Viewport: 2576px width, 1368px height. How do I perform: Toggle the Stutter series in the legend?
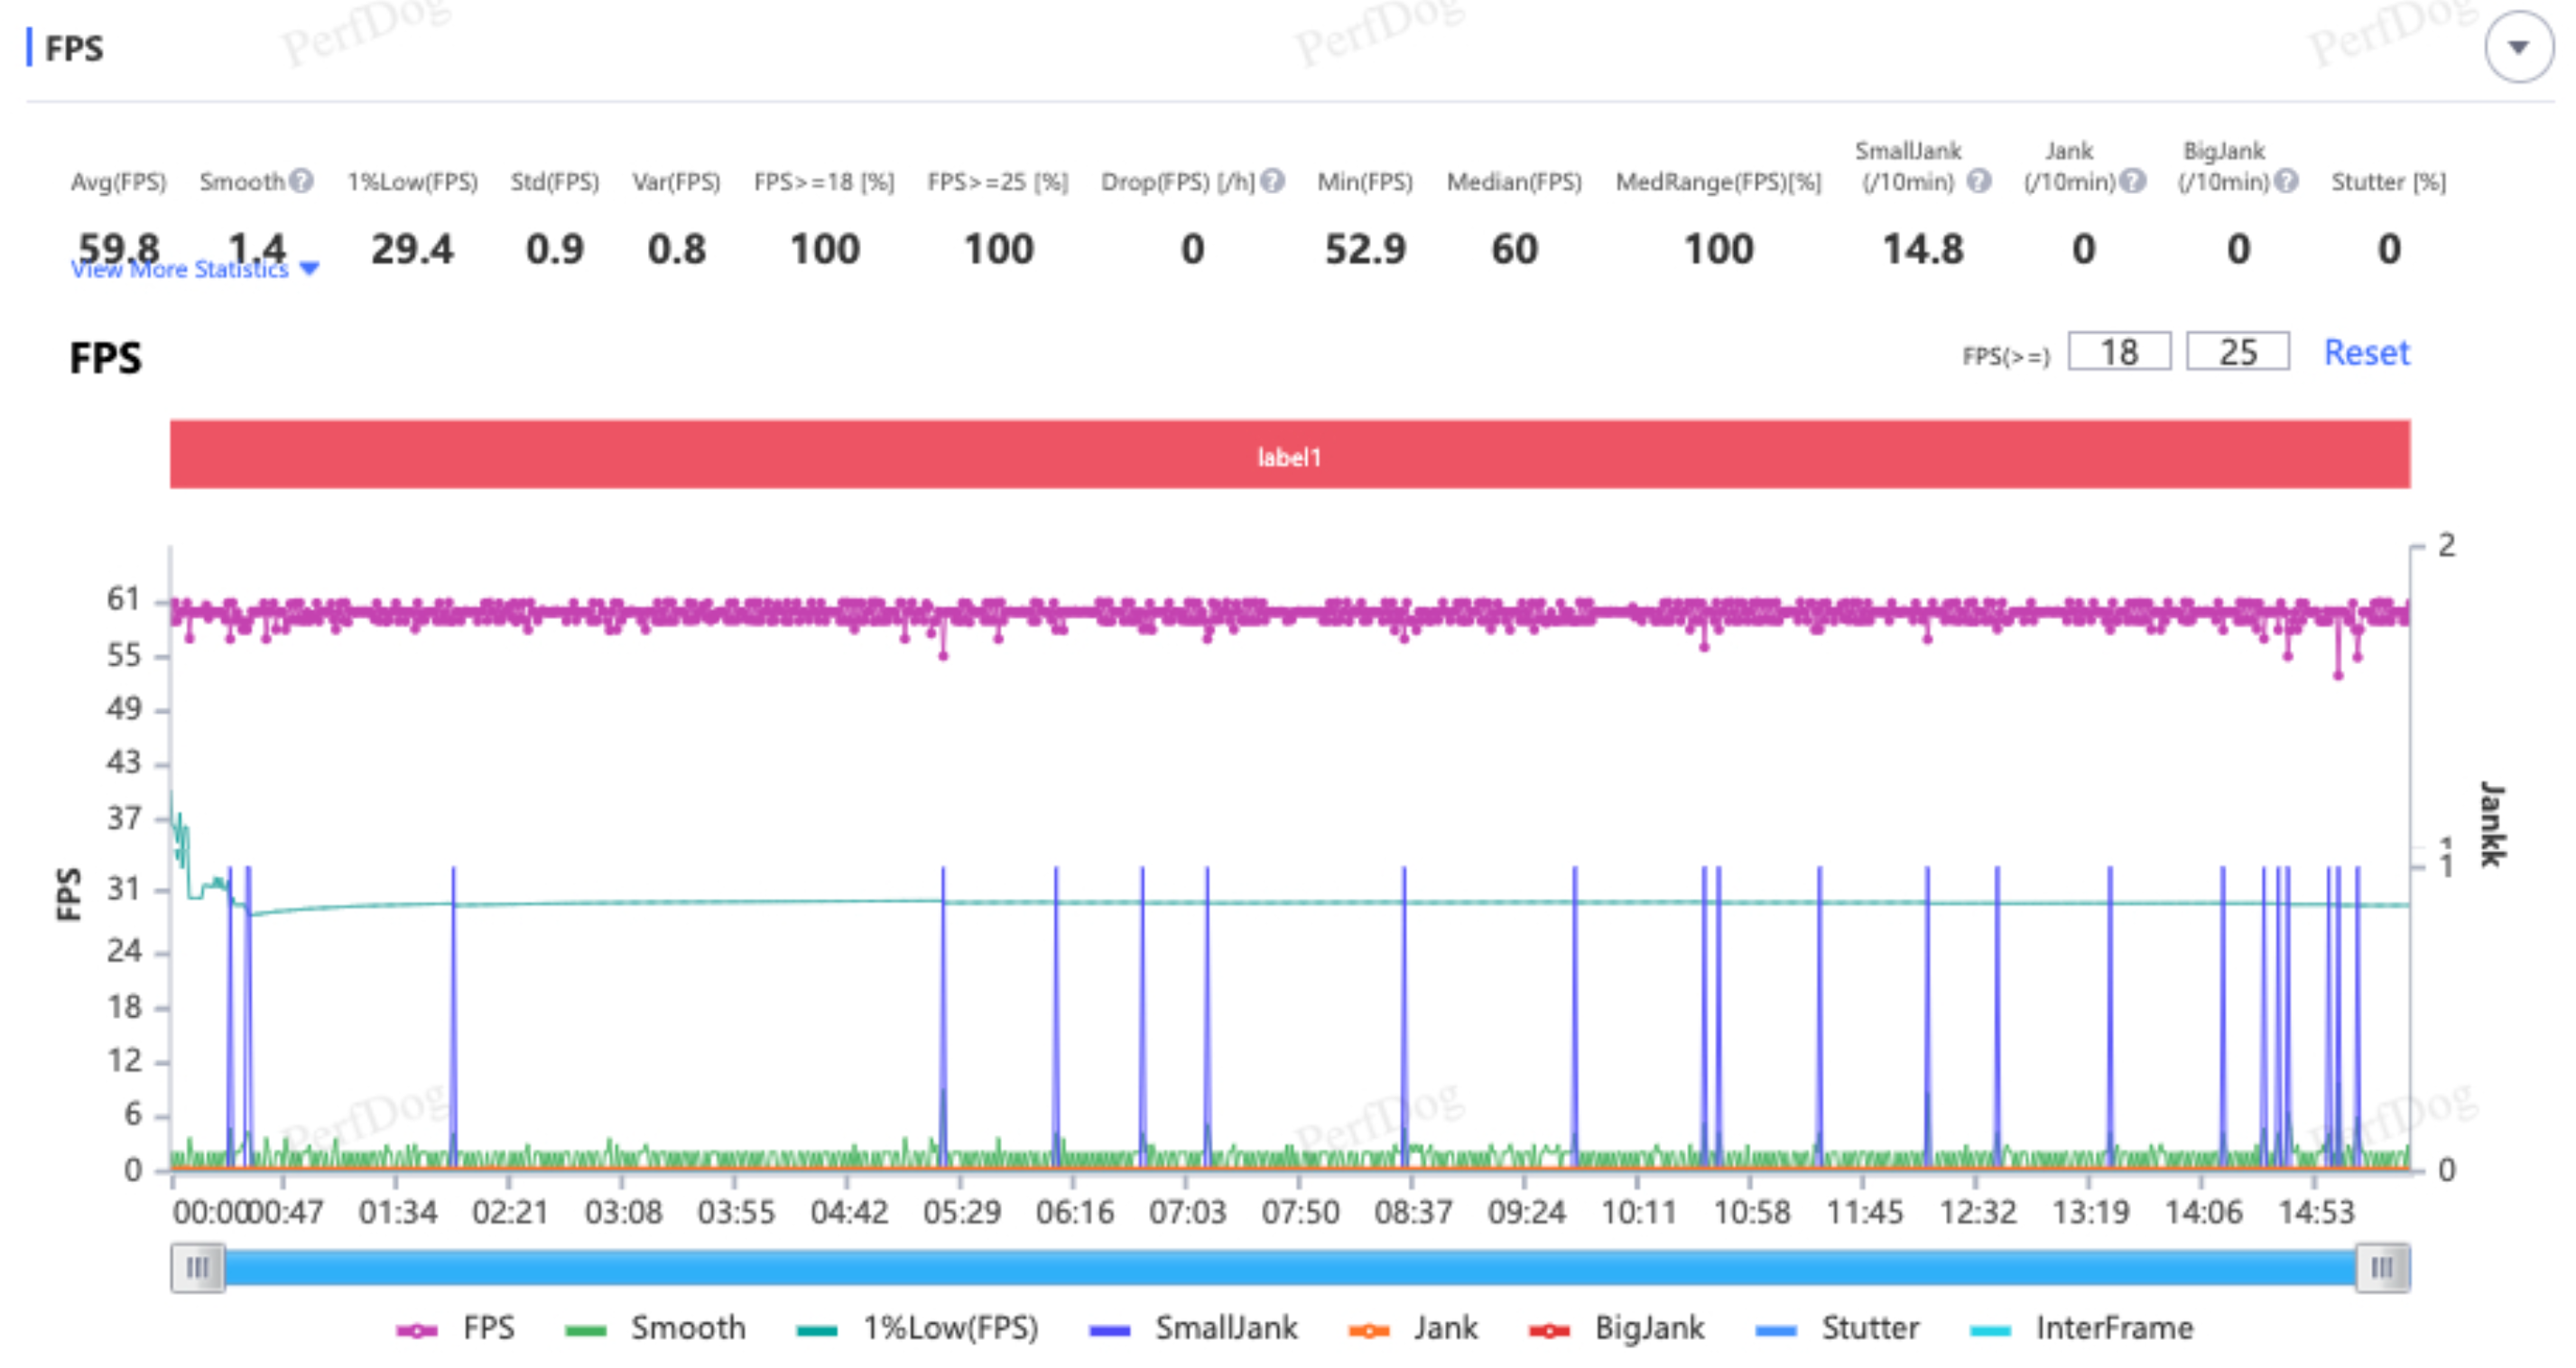point(1838,1328)
